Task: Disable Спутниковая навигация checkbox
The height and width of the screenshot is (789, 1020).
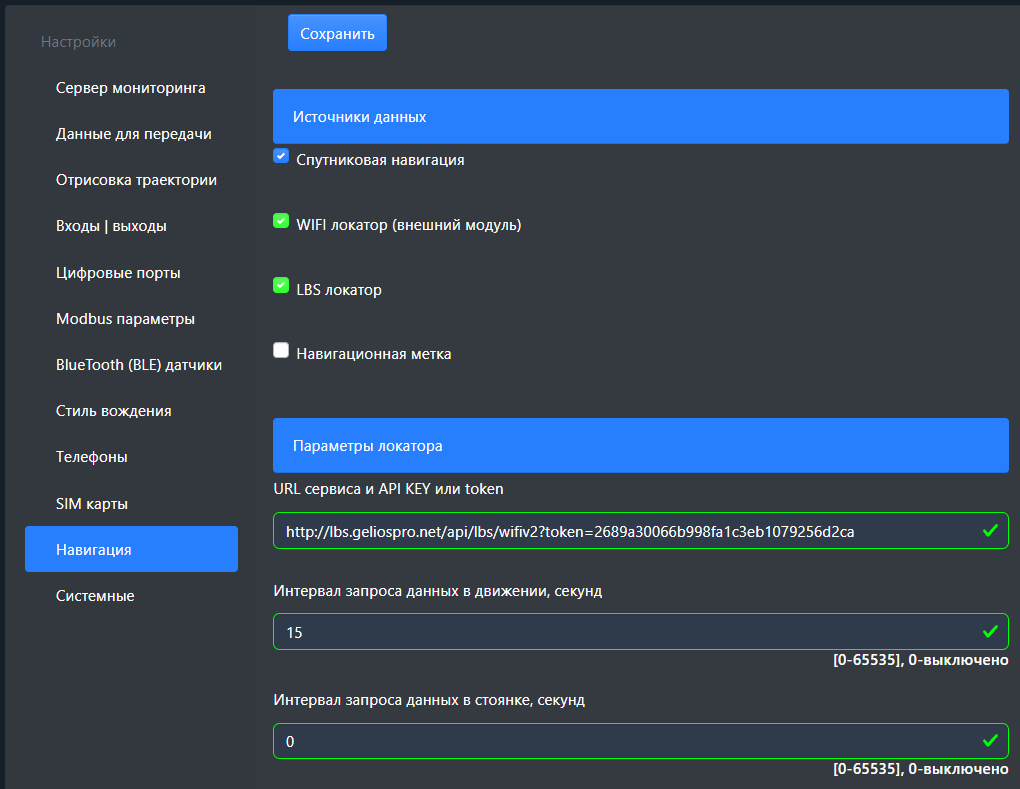Action: point(281,156)
